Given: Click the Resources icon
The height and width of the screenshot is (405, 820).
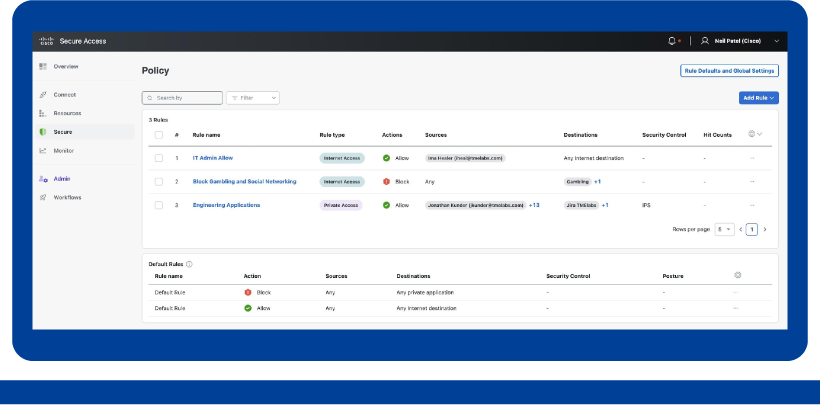Looking at the screenshot, I should click(x=43, y=113).
